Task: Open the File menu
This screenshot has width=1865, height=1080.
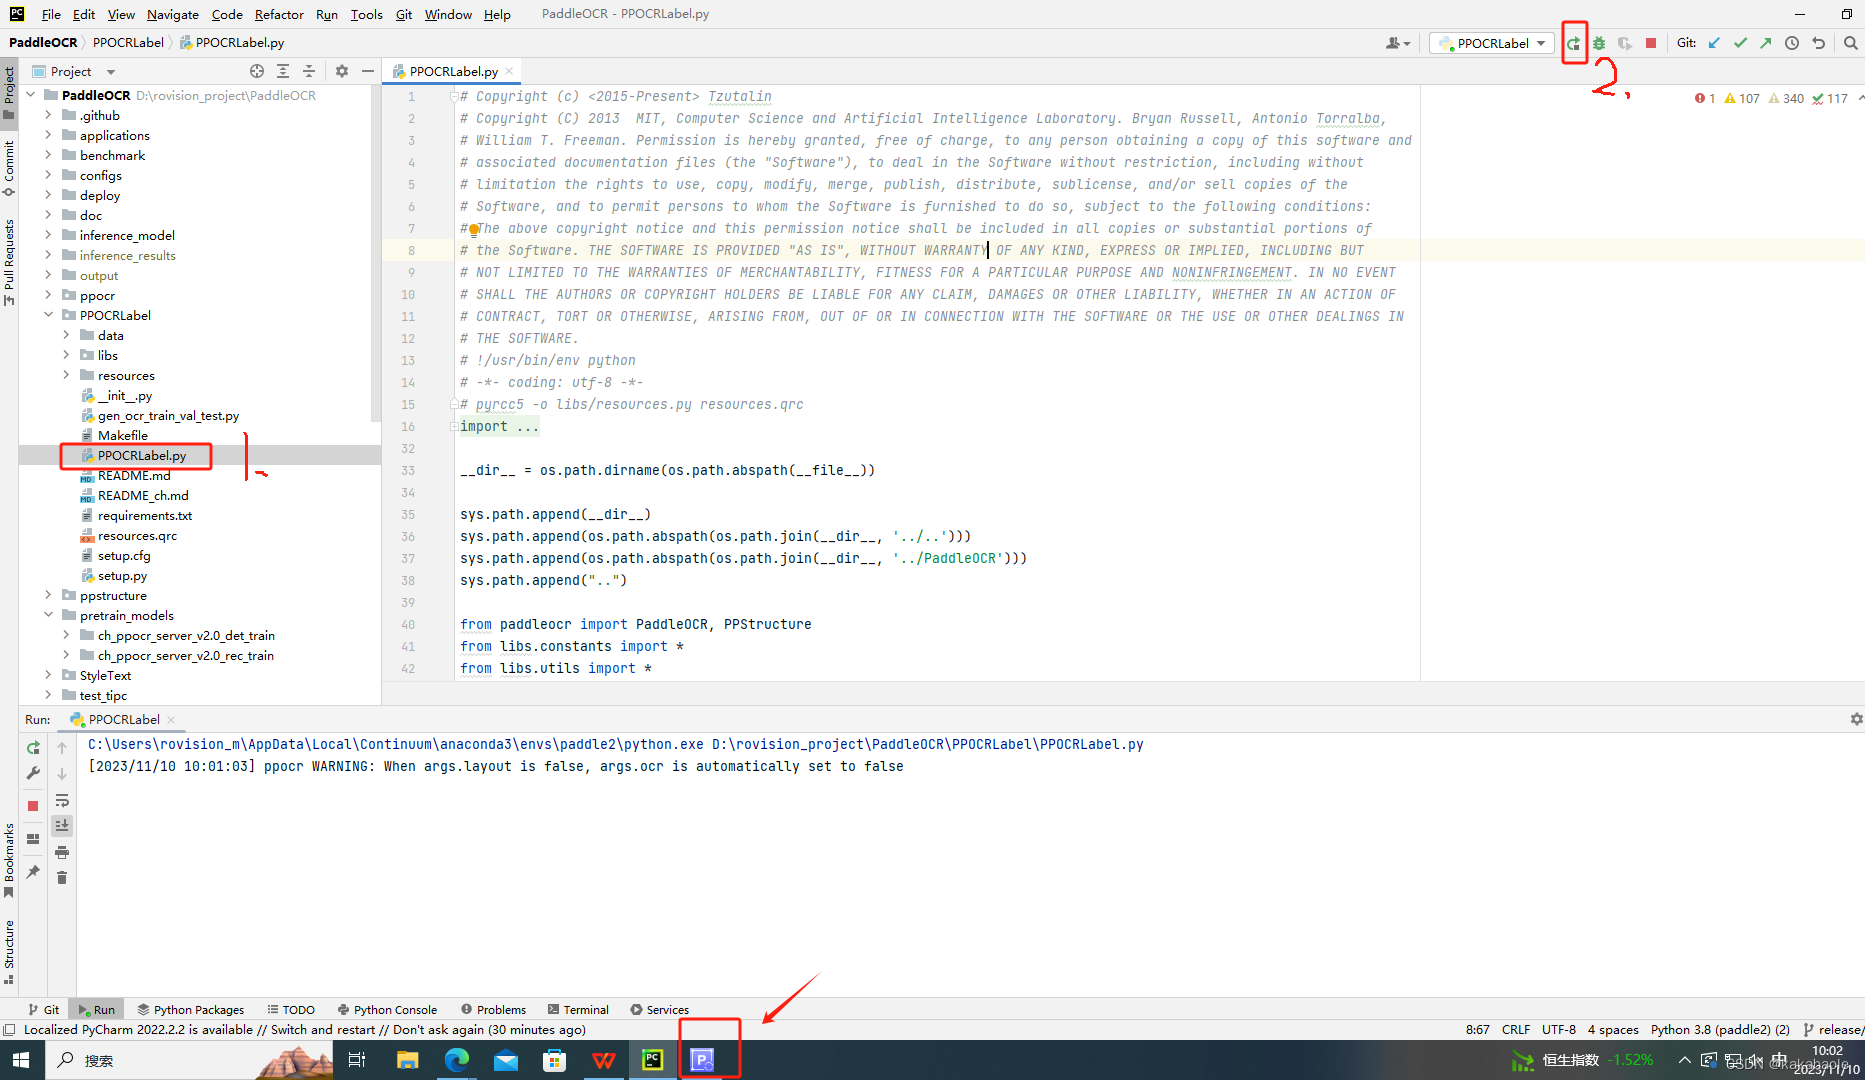Action: (51, 14)
